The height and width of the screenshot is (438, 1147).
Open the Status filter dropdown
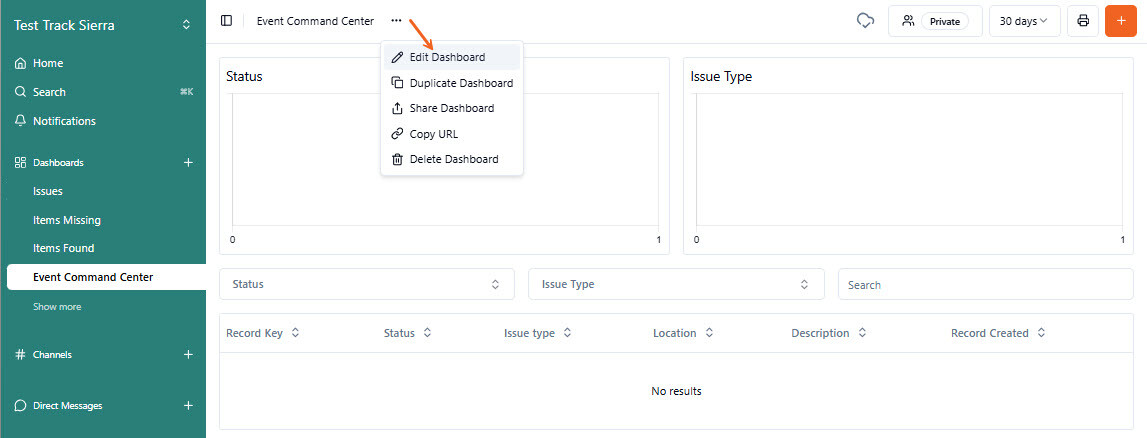pyautogui.click(x=366, y=284)
